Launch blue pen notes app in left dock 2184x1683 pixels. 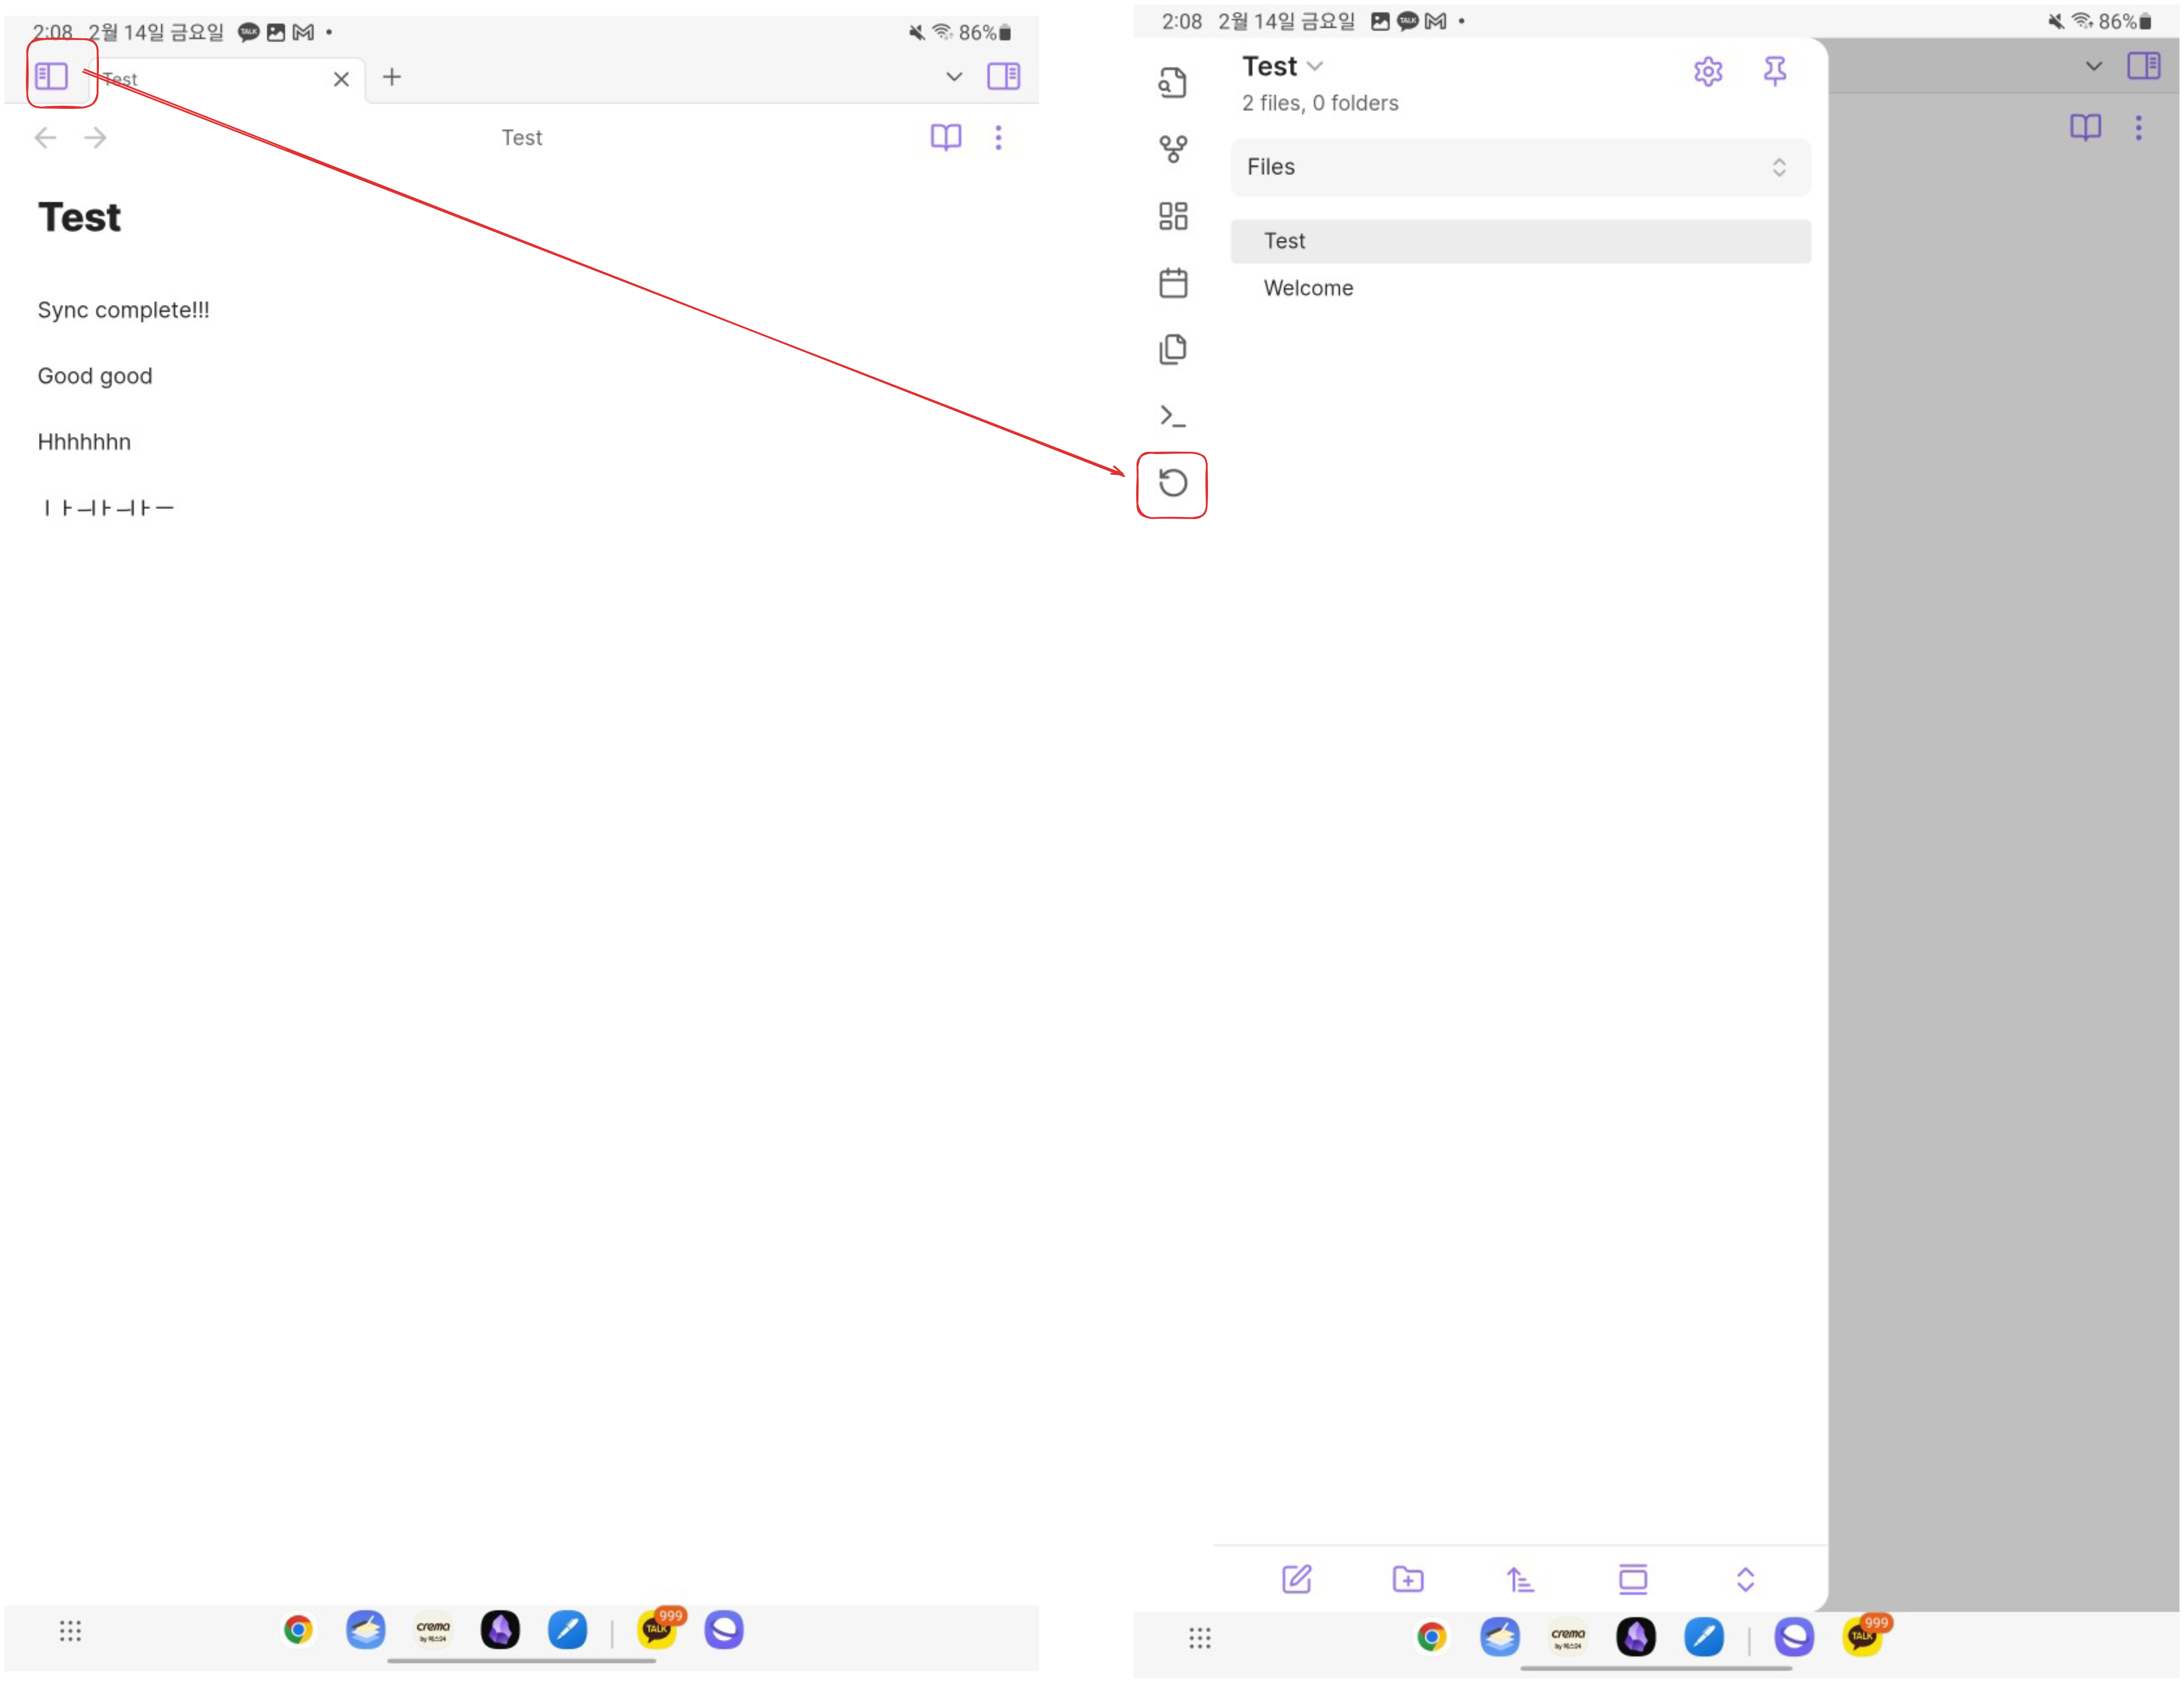tap(567, 1630)
